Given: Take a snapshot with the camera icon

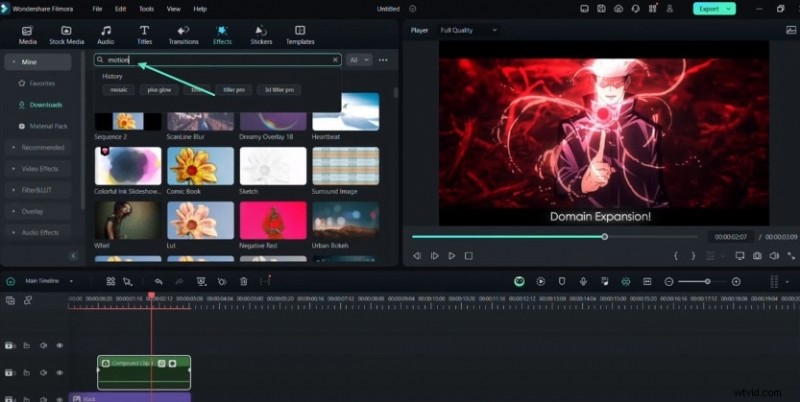Looking at the screenshot, I should coord(757,256).
